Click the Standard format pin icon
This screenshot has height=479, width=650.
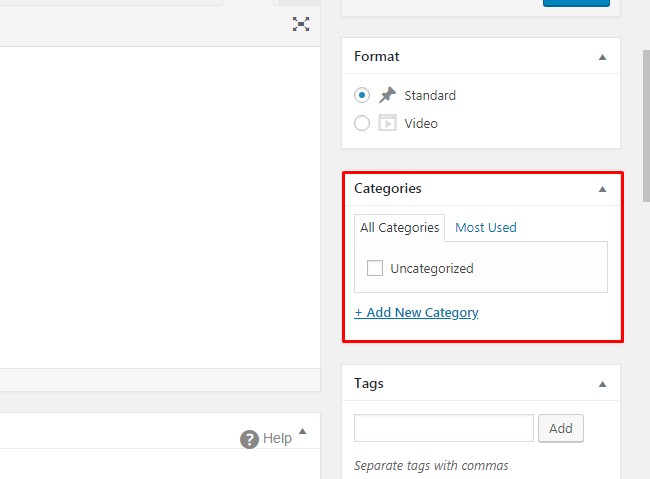point(387,95)
